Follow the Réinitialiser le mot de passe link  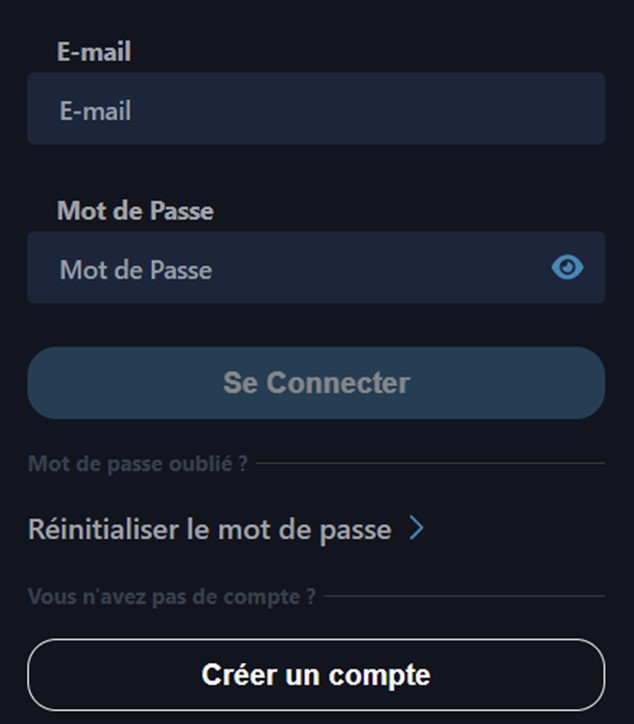point(210,529)
